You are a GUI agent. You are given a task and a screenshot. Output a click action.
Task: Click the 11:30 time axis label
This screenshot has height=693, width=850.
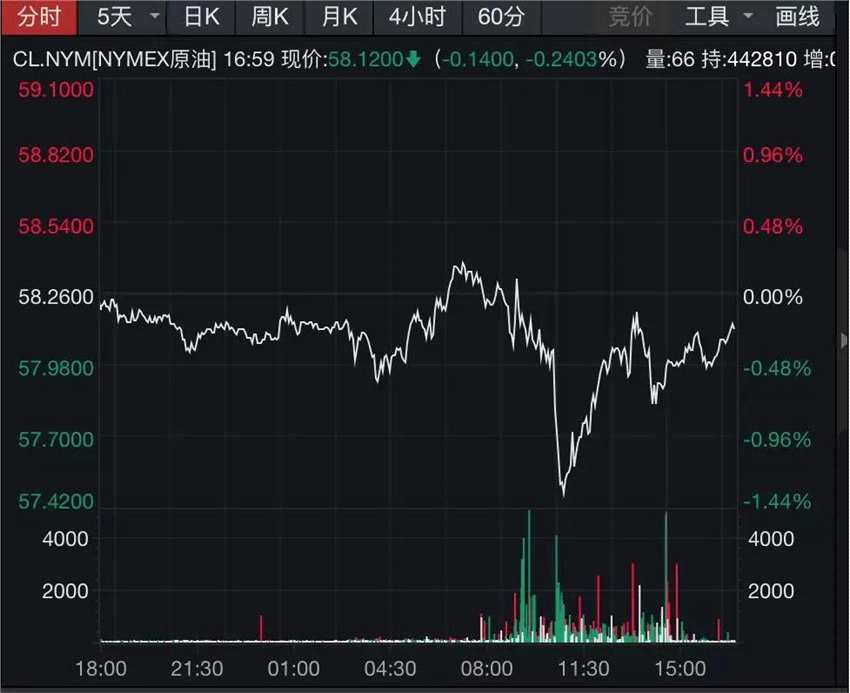[x=584, y=669]
